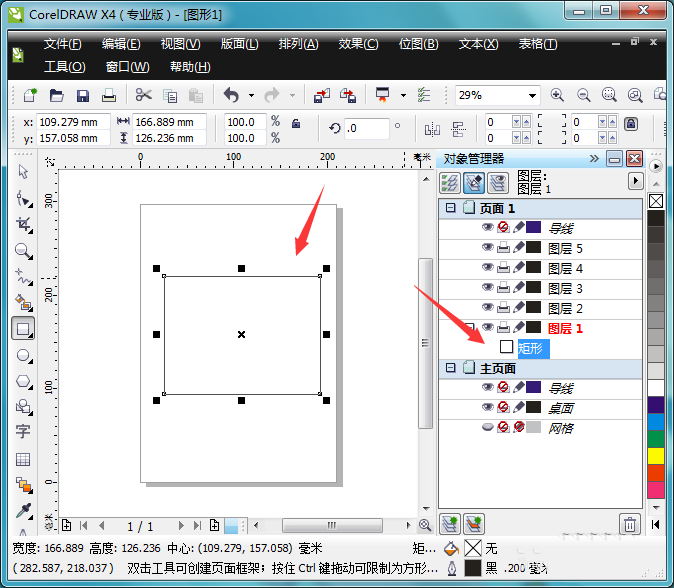The image size is (674, 588).
Task: Open the zoom level dropdown
Action: 532,95
